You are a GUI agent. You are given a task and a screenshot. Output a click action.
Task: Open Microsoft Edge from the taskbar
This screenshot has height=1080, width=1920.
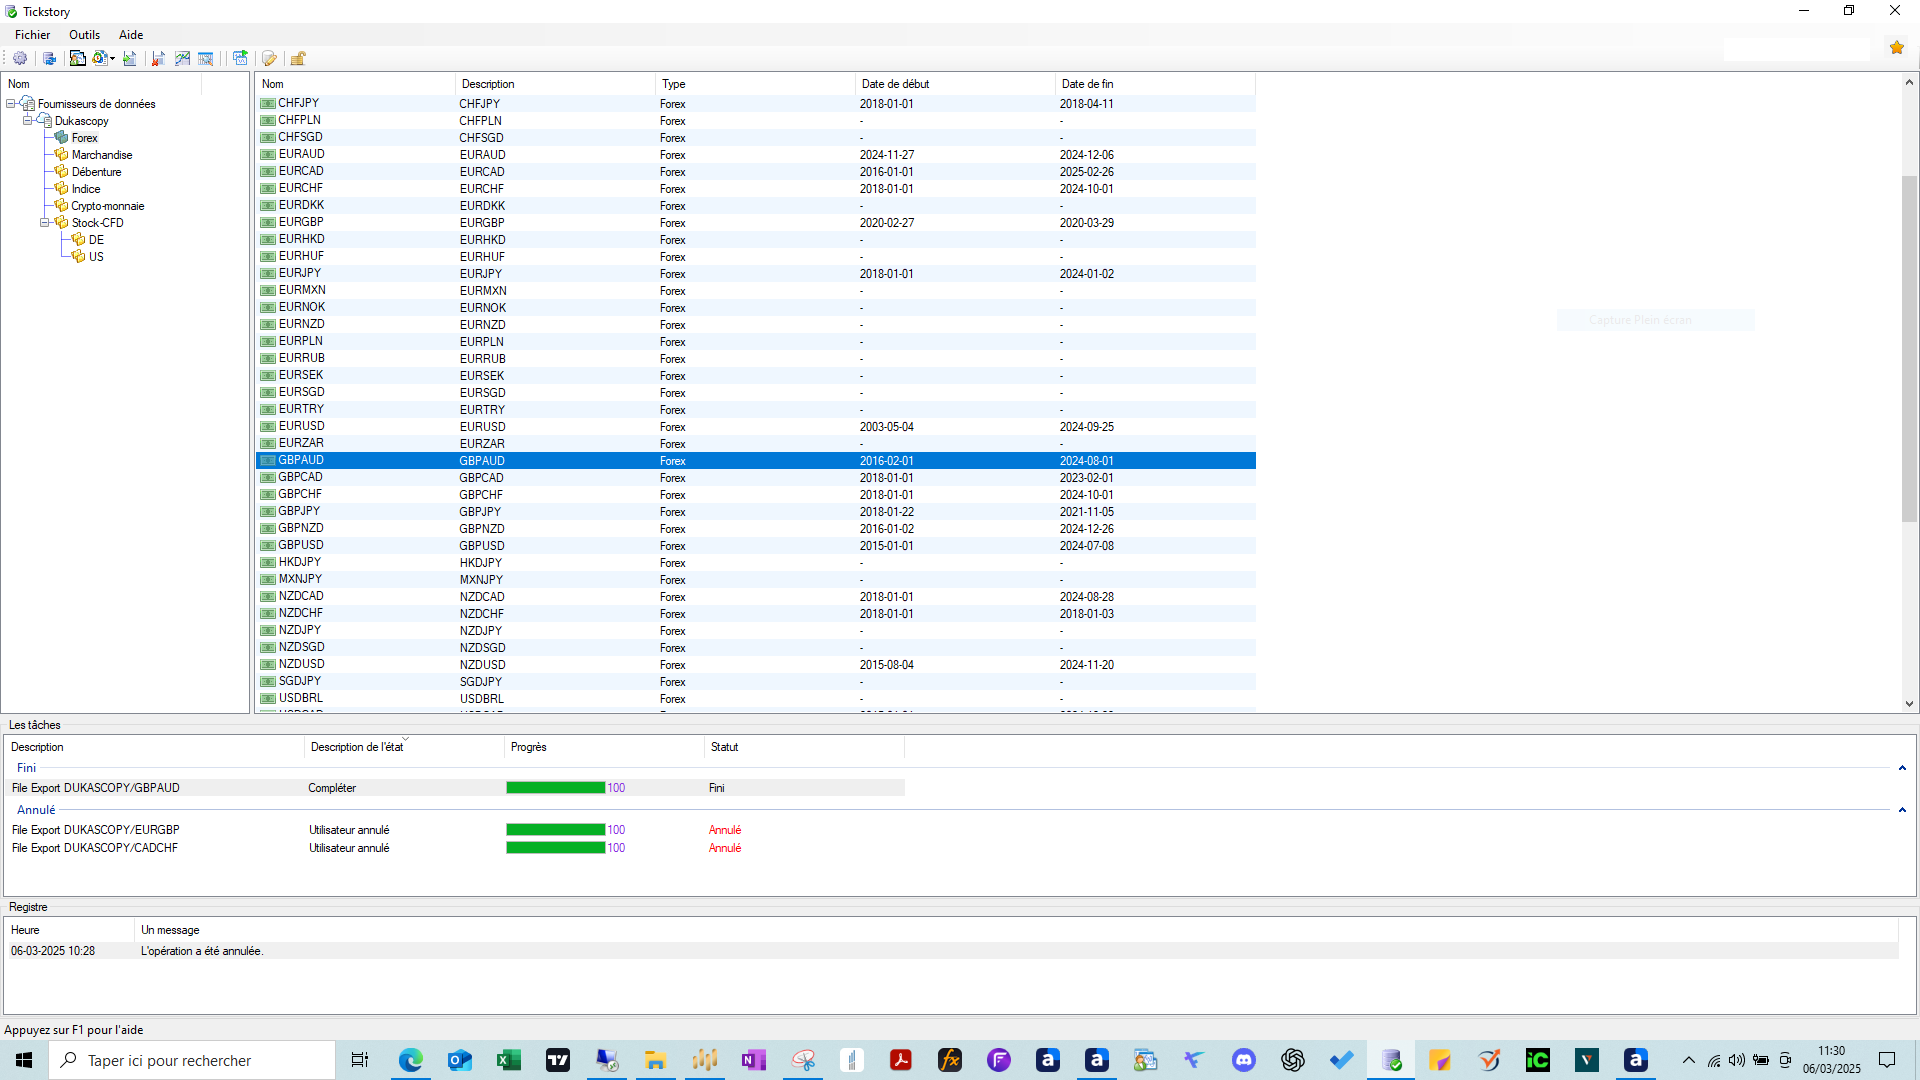click(411, 1060)
